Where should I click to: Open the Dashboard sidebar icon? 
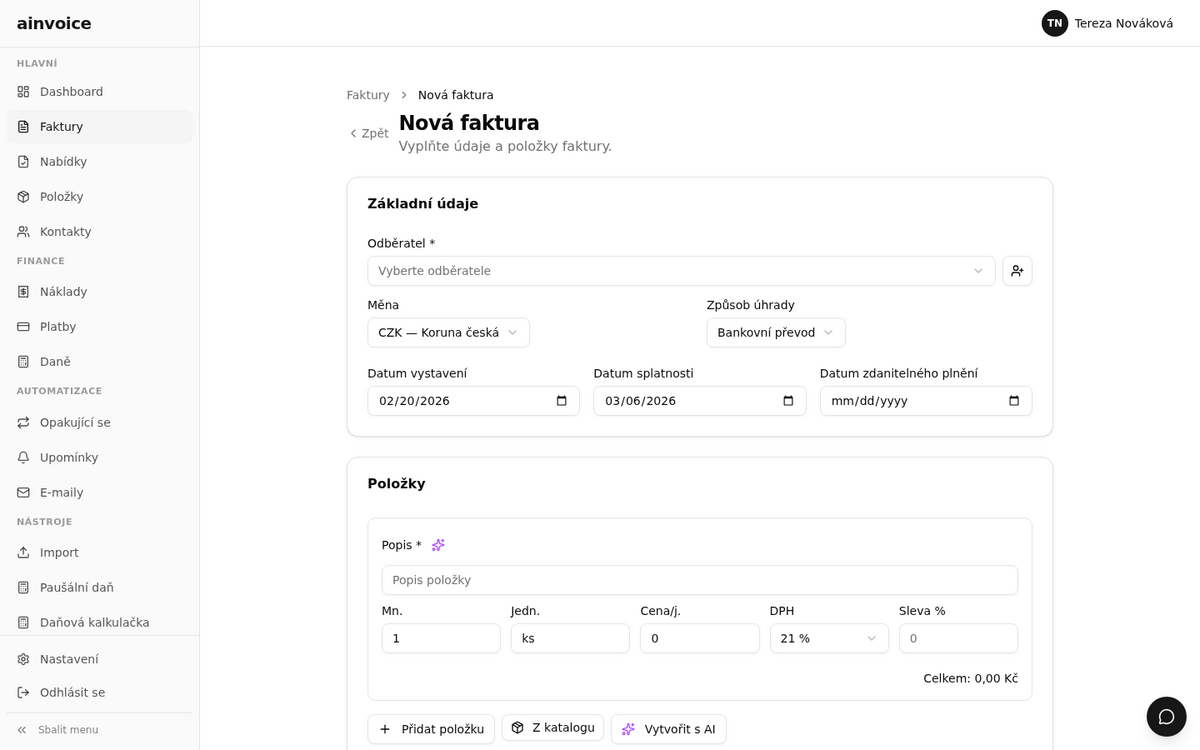coord(23,92)
